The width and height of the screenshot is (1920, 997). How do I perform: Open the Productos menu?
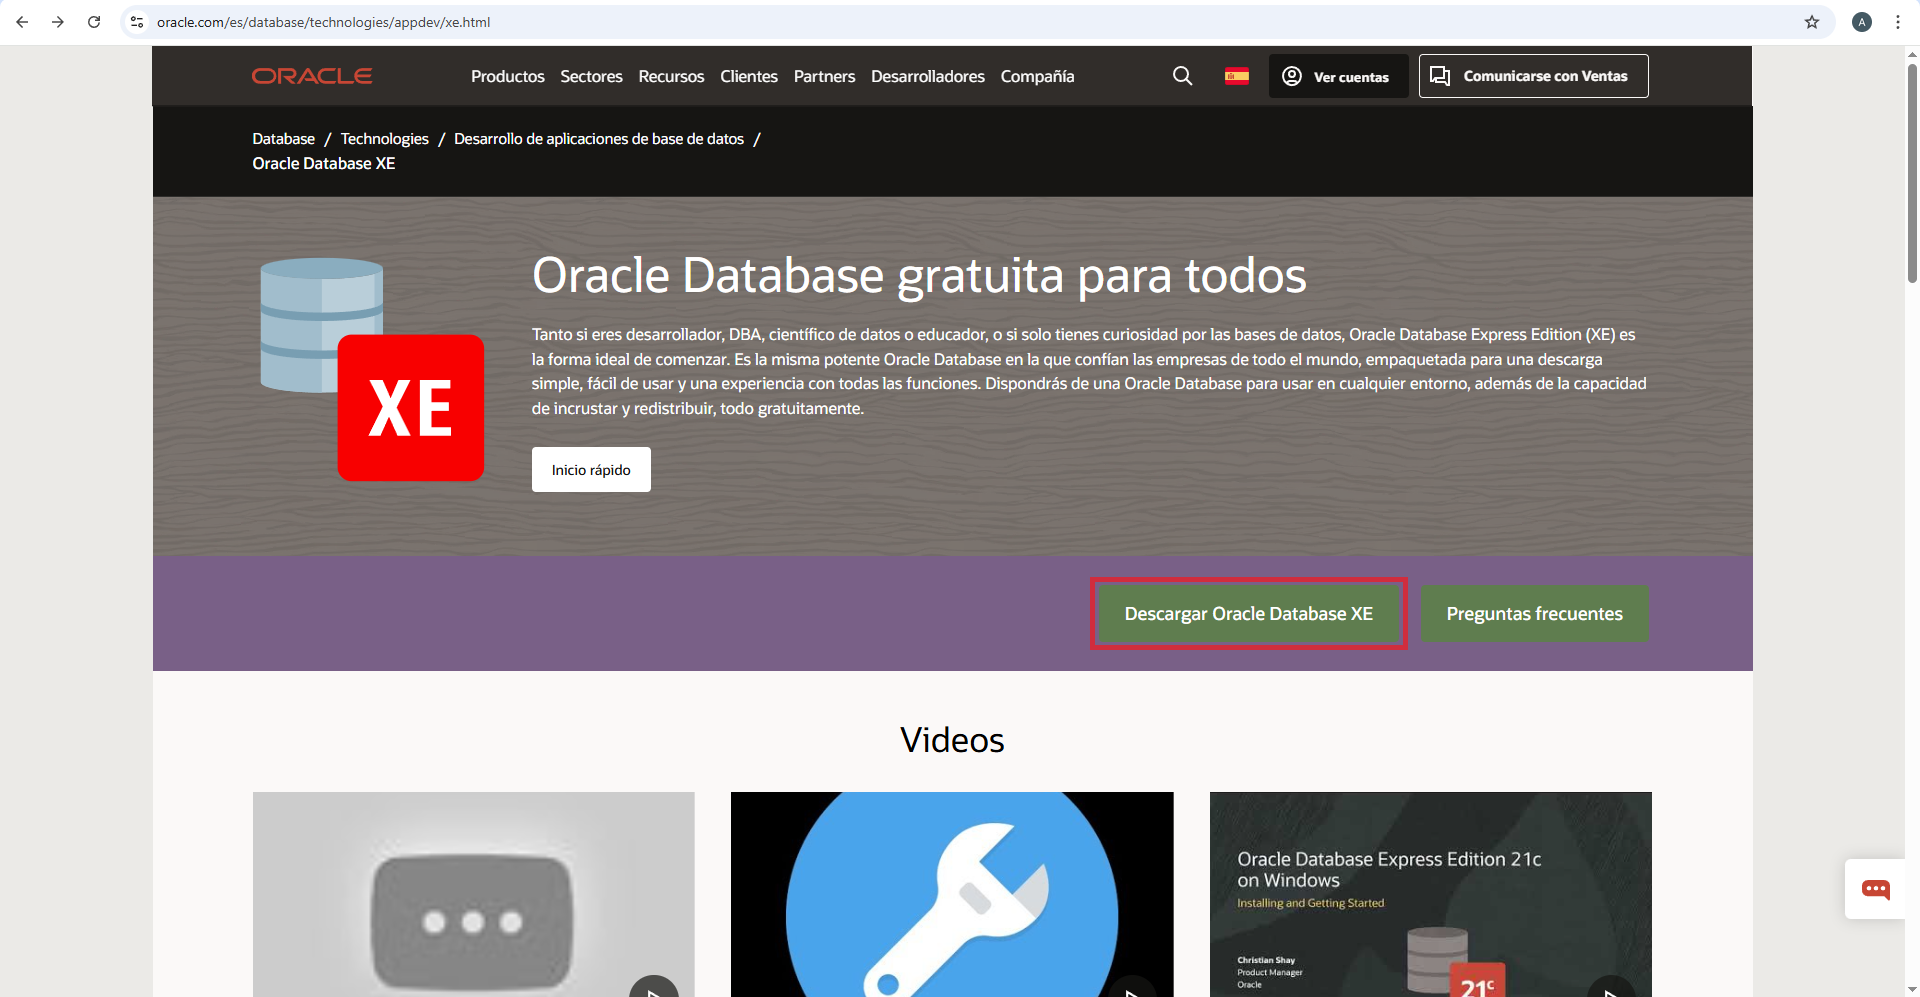(x=507, y=76)
